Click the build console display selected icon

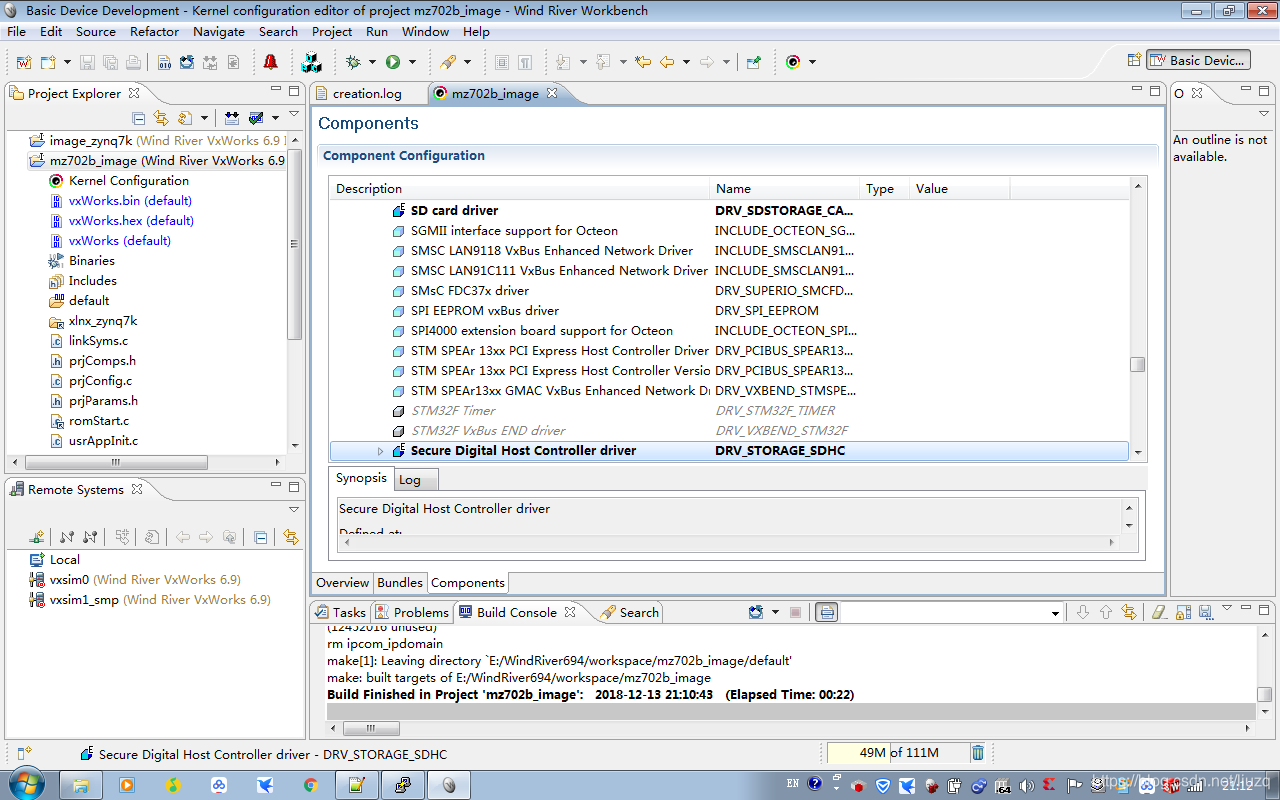(826, 612)
